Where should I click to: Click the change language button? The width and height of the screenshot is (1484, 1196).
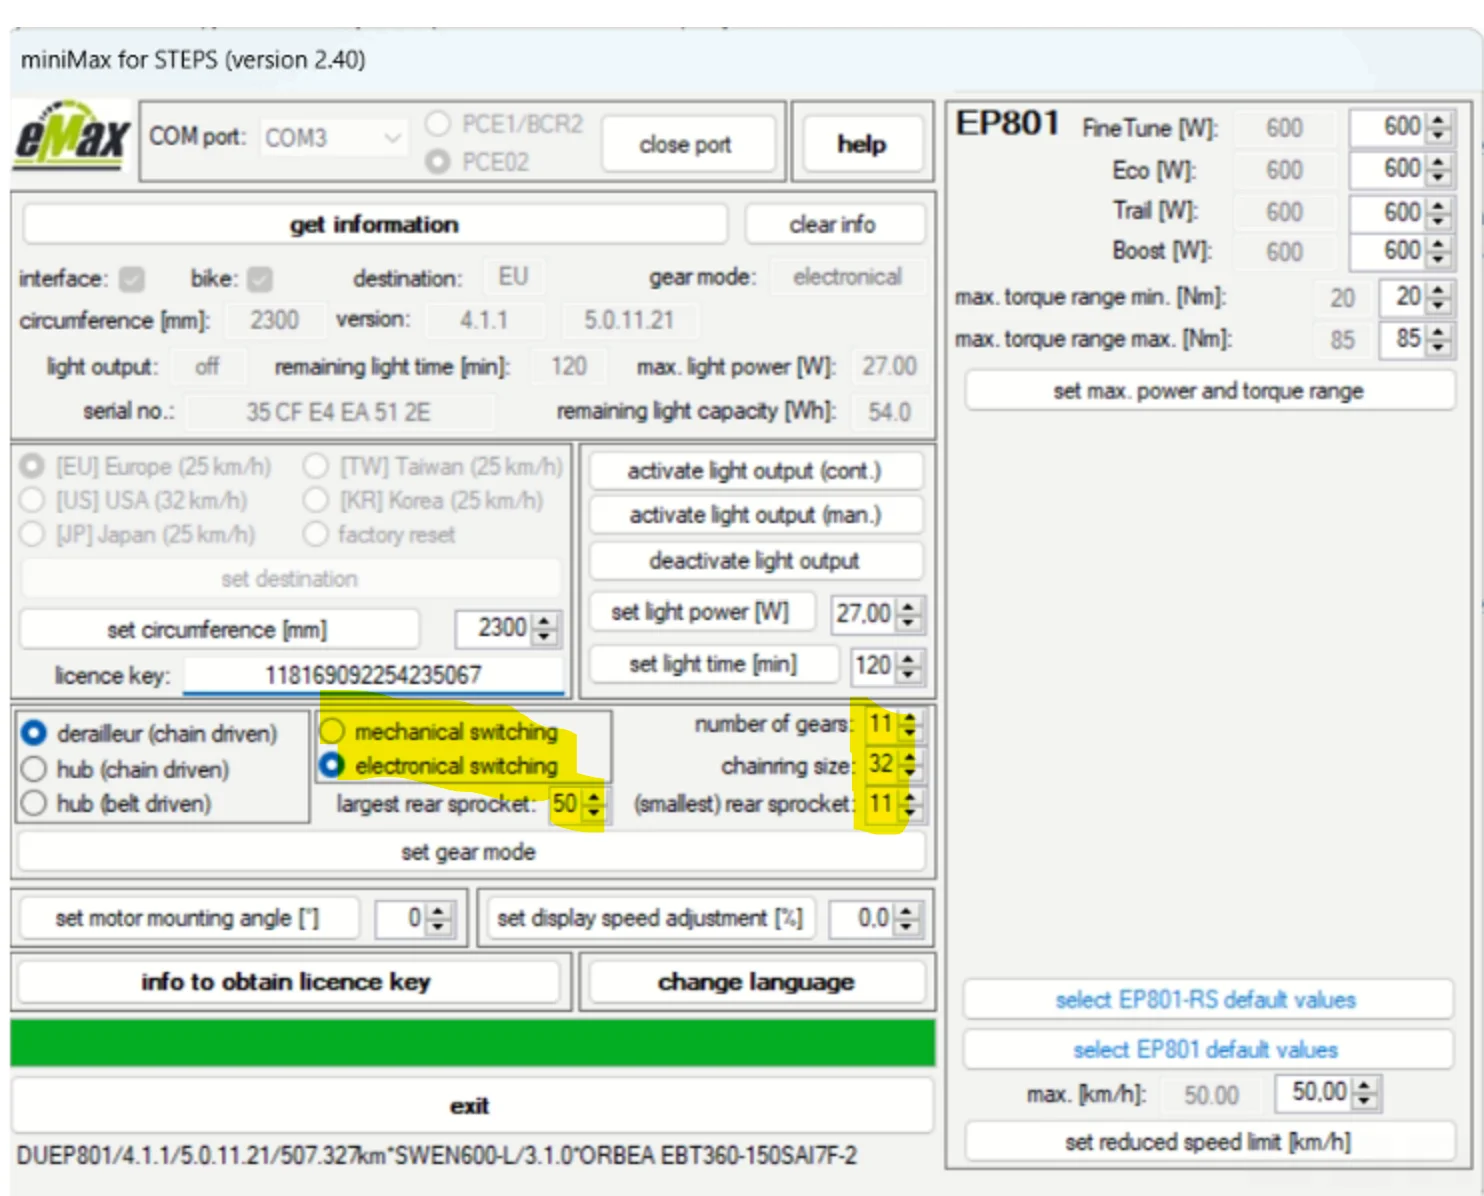click(756, 982)
